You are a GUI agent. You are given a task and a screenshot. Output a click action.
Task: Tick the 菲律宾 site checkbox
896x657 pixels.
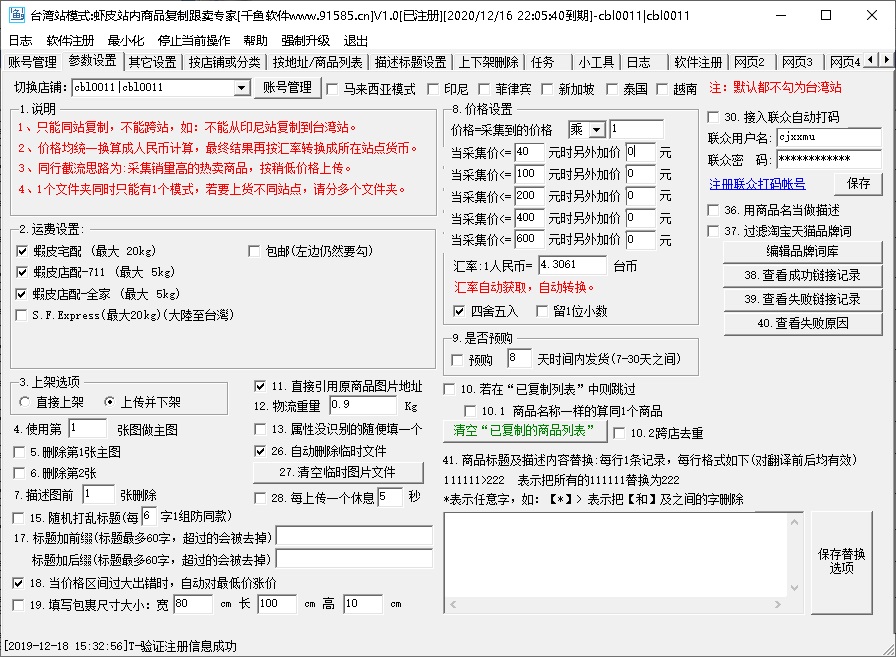coord(484,89)
